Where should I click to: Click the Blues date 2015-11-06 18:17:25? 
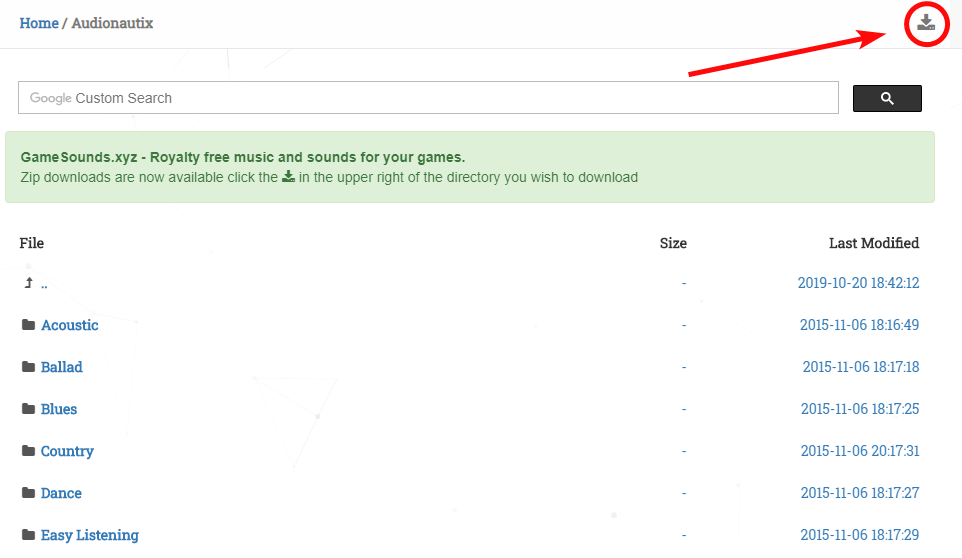click(x=860, y=408)
